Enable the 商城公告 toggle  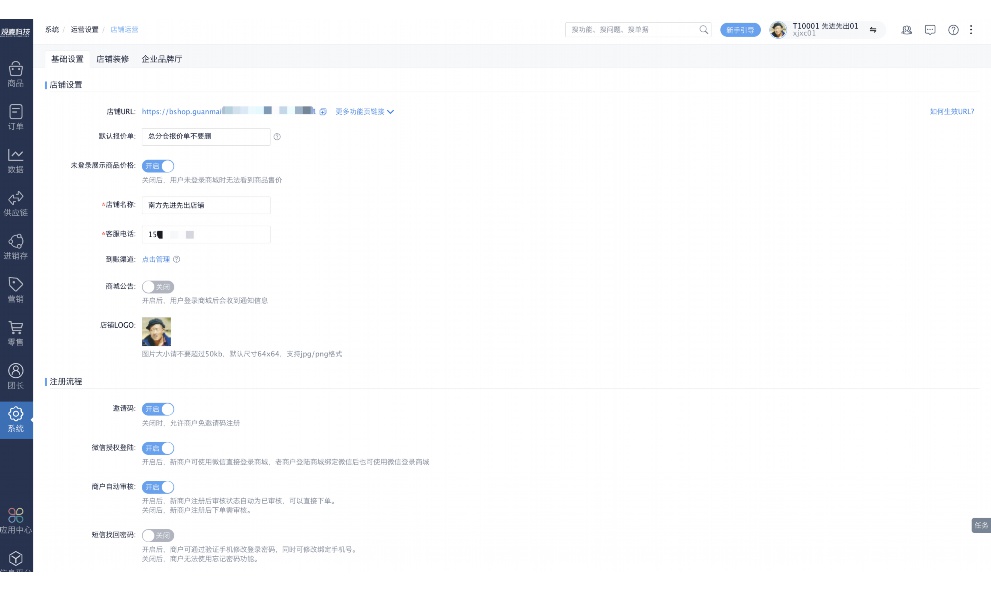[x=158, y=286]
